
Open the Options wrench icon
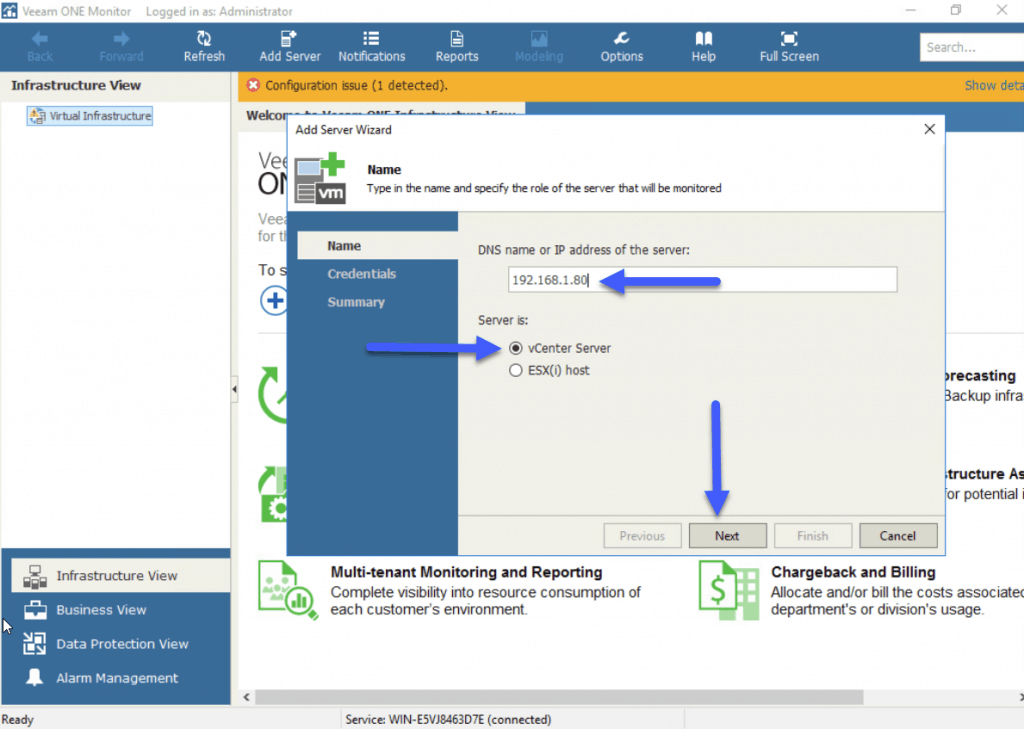click(x=622, y=39)
